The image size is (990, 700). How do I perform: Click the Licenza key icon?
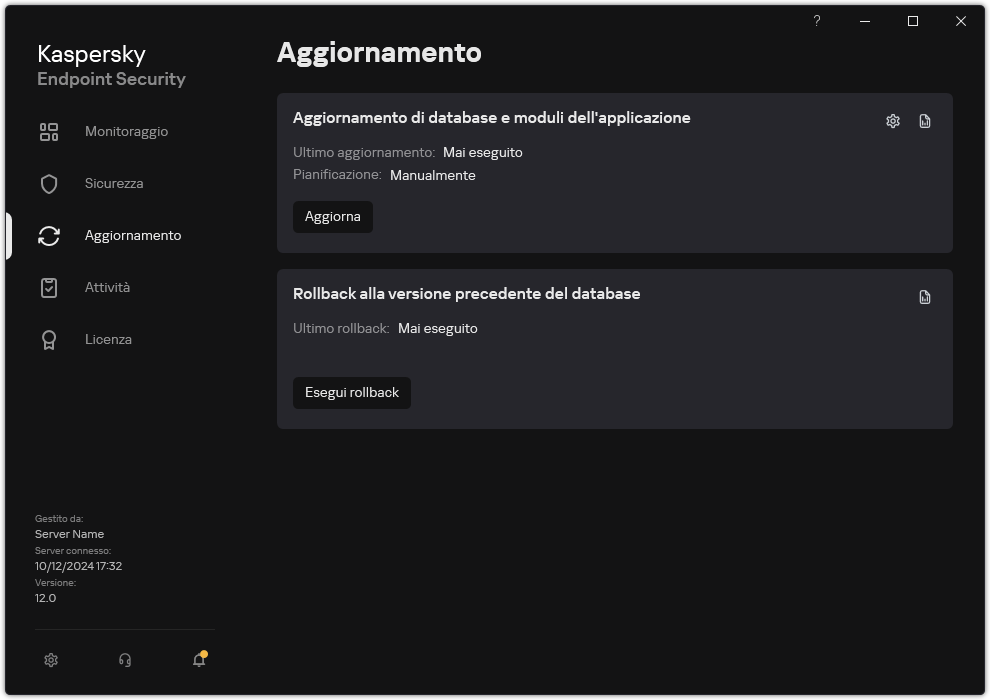click(48, 339)
